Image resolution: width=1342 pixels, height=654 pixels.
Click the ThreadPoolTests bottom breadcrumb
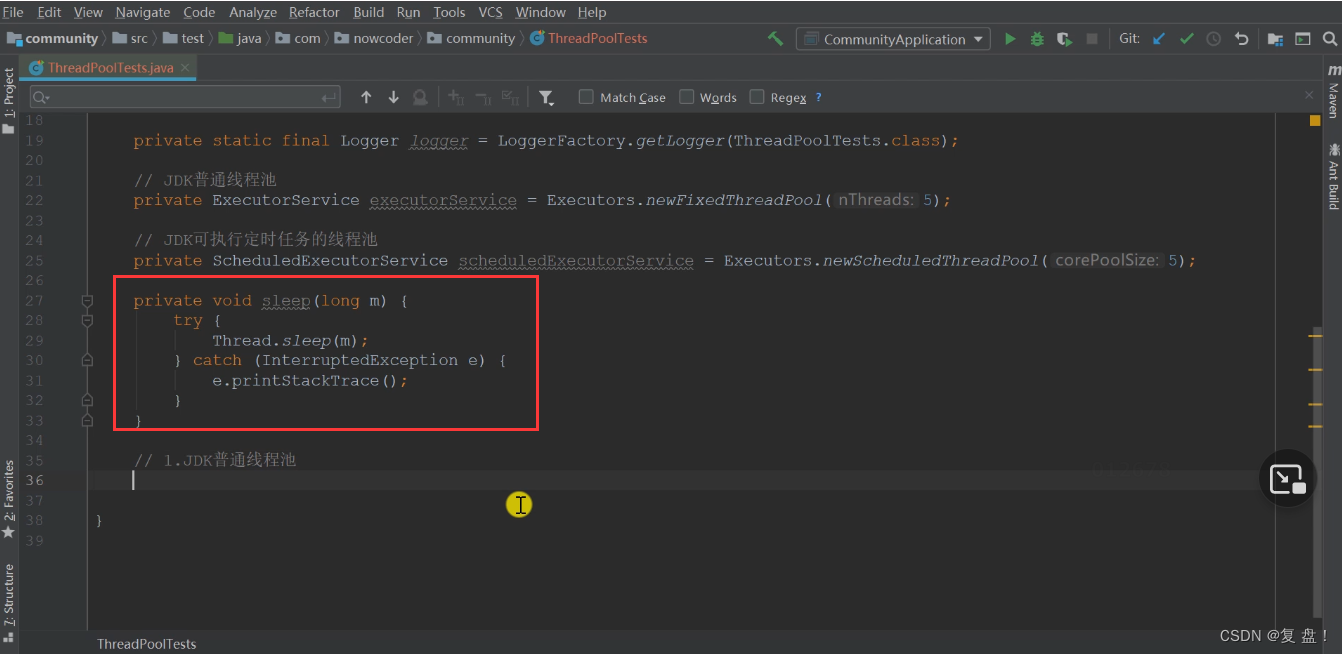click(x=146, y=644)
